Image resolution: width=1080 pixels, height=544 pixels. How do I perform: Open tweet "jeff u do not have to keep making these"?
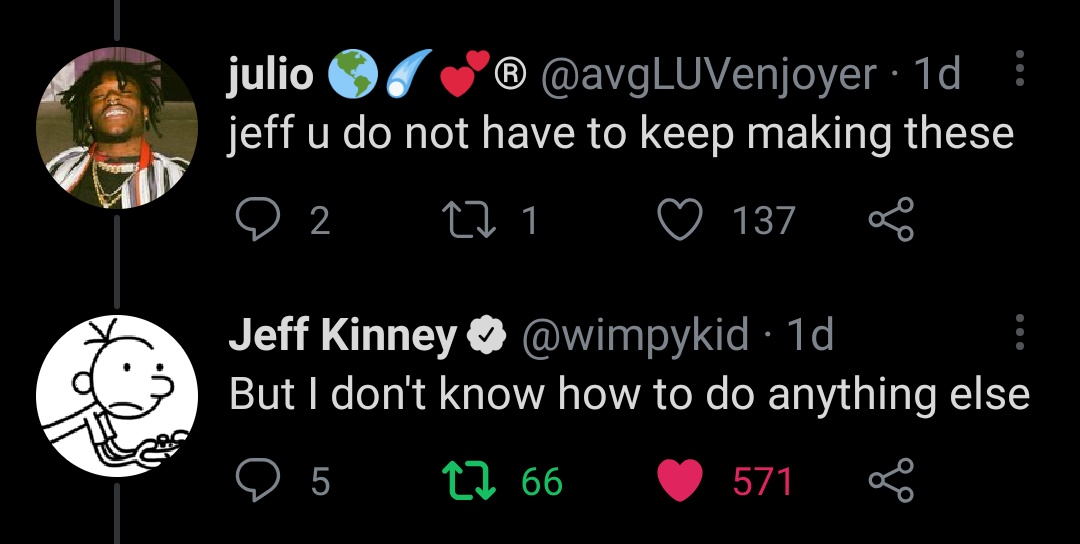[621, 133]
